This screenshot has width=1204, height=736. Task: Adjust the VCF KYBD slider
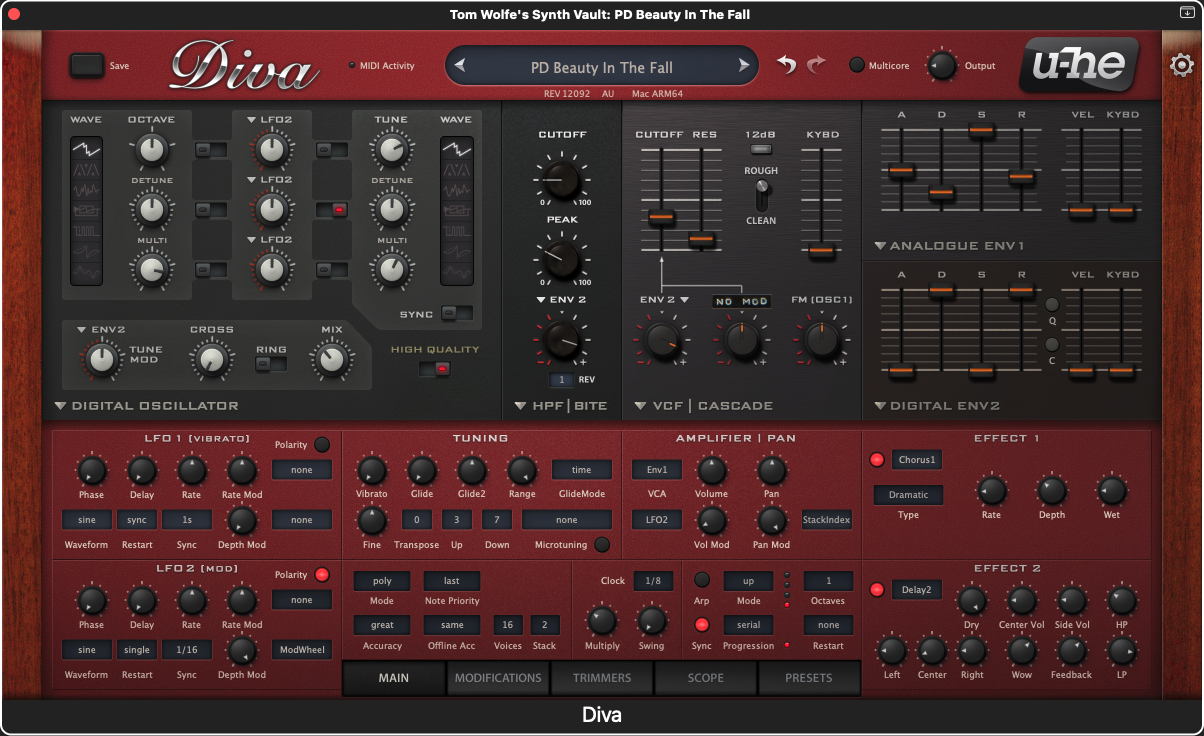[822, 250]
